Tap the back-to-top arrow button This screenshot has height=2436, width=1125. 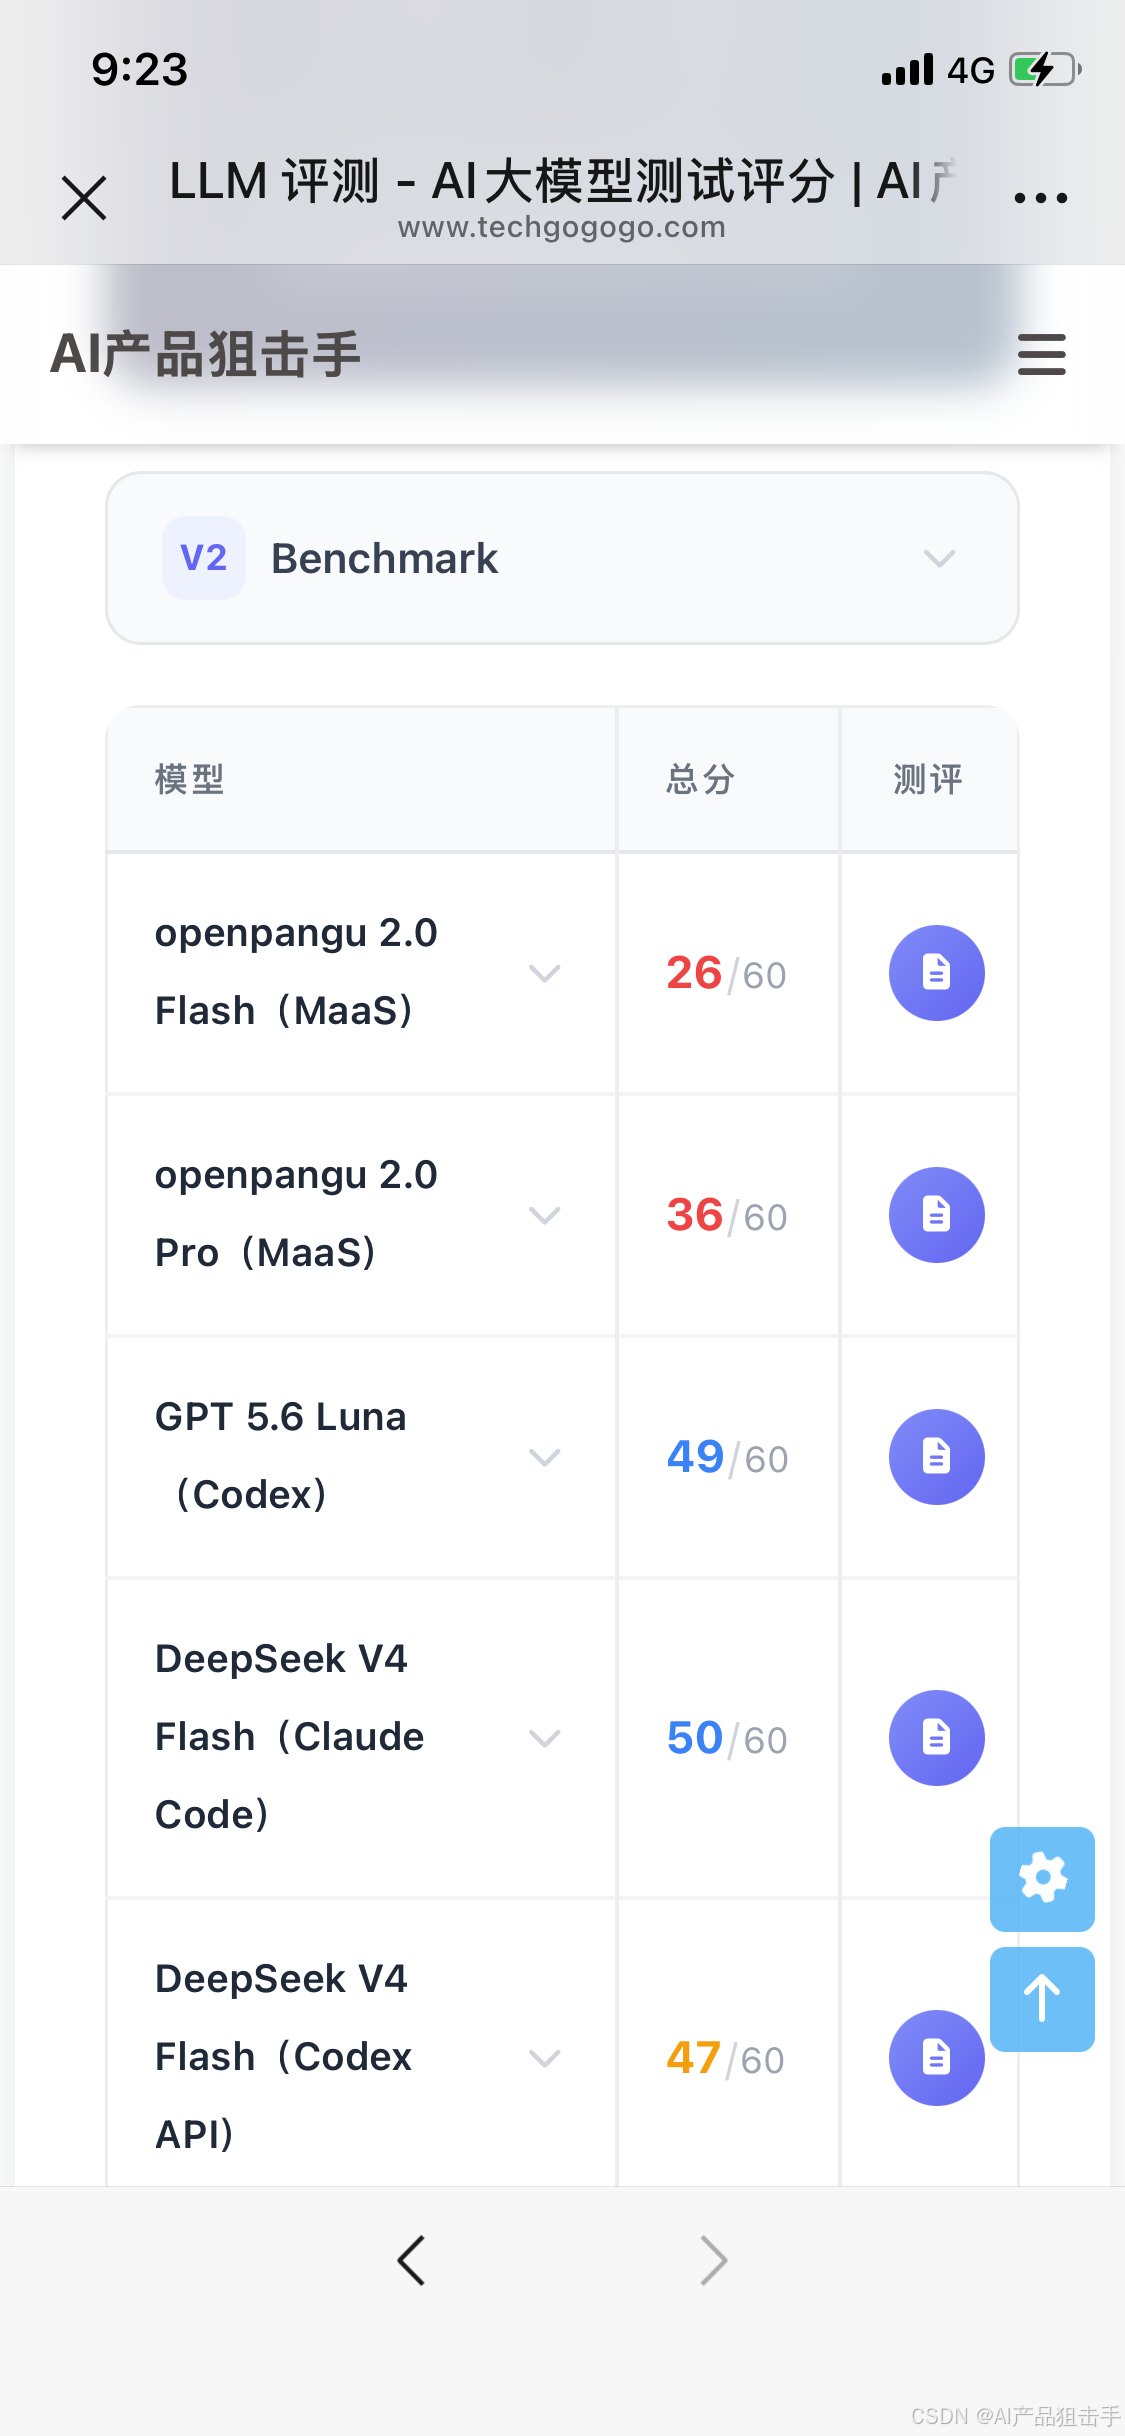[x=1042, y=1999]
